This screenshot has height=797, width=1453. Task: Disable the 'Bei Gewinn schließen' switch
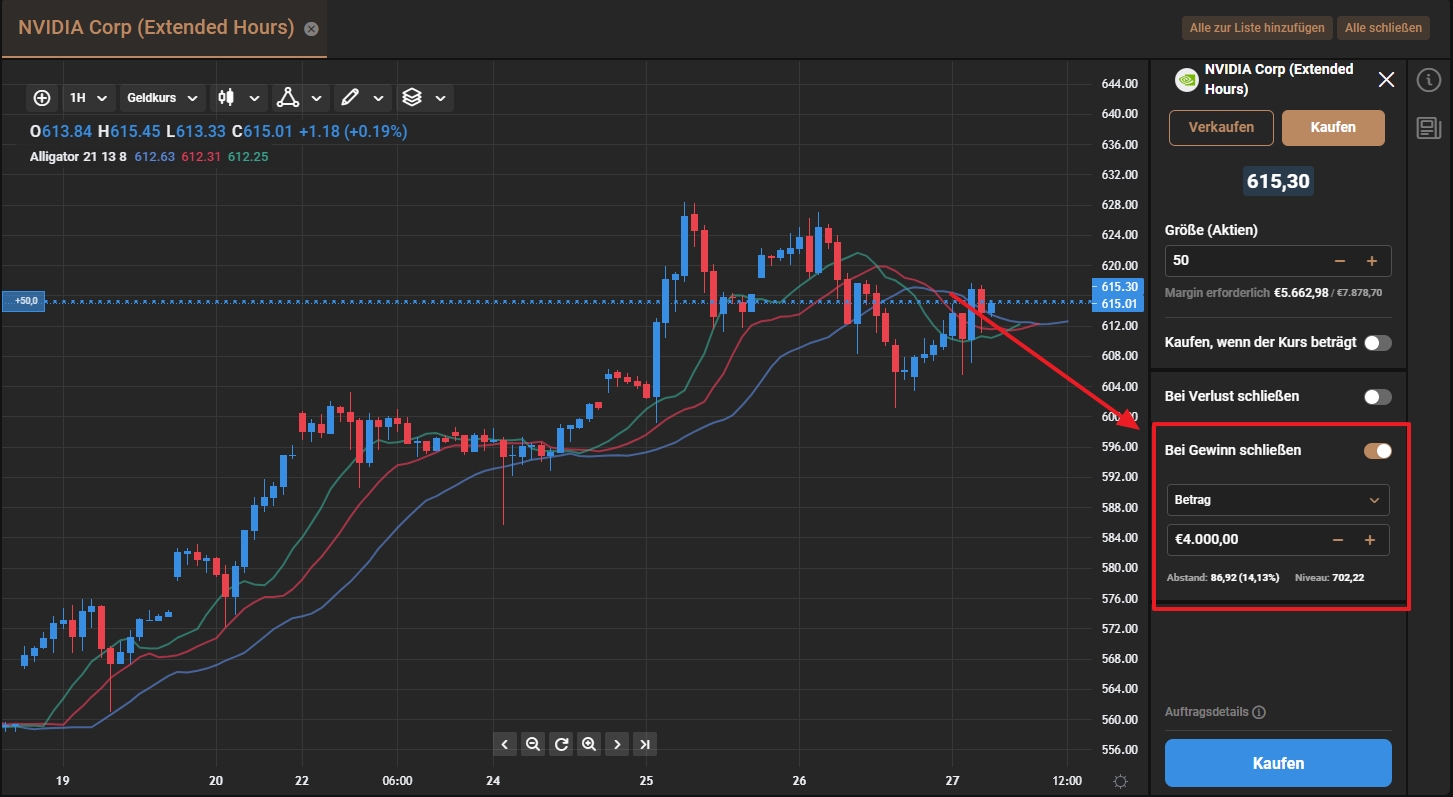coord(1377,451)
